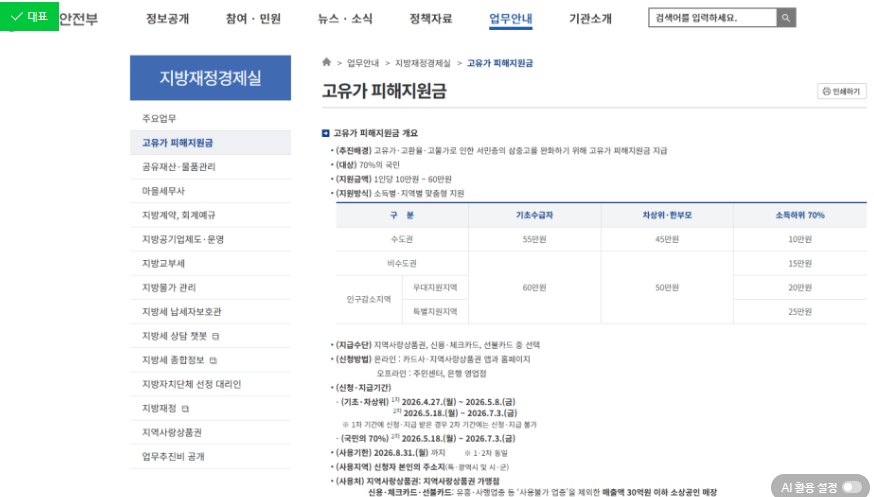Focus the 검색어를 입력하세요 search field
The height and width of the screenshot is (497, 874).
[712, 18]
